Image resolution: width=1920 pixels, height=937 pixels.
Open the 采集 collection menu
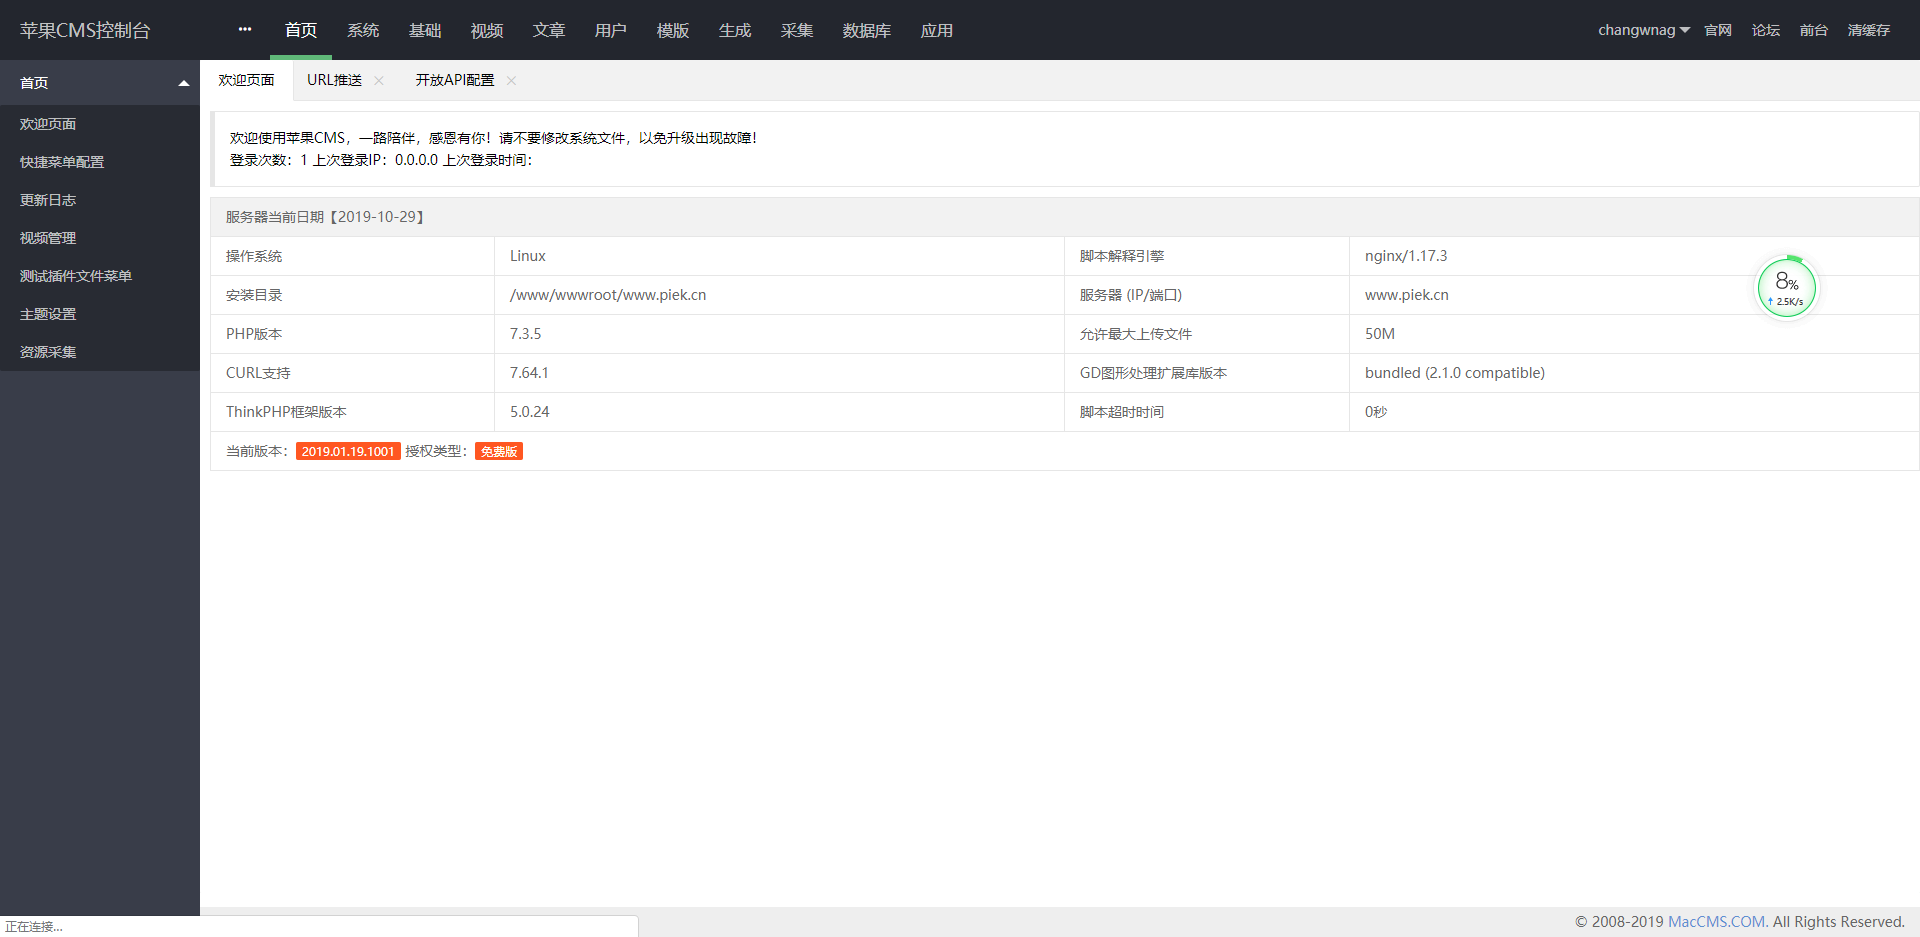(x=796, y=30)
